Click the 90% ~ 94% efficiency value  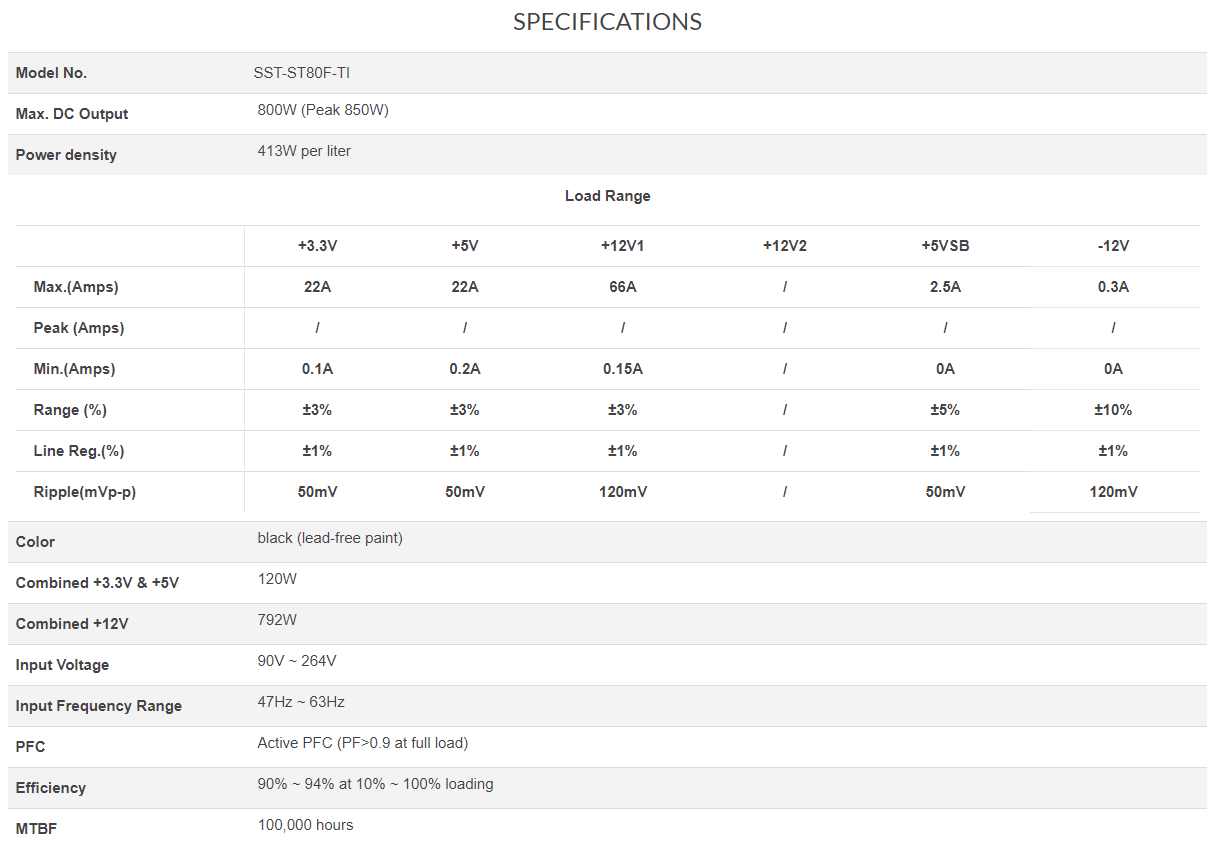pyautogui.click(x=375, y=784)
